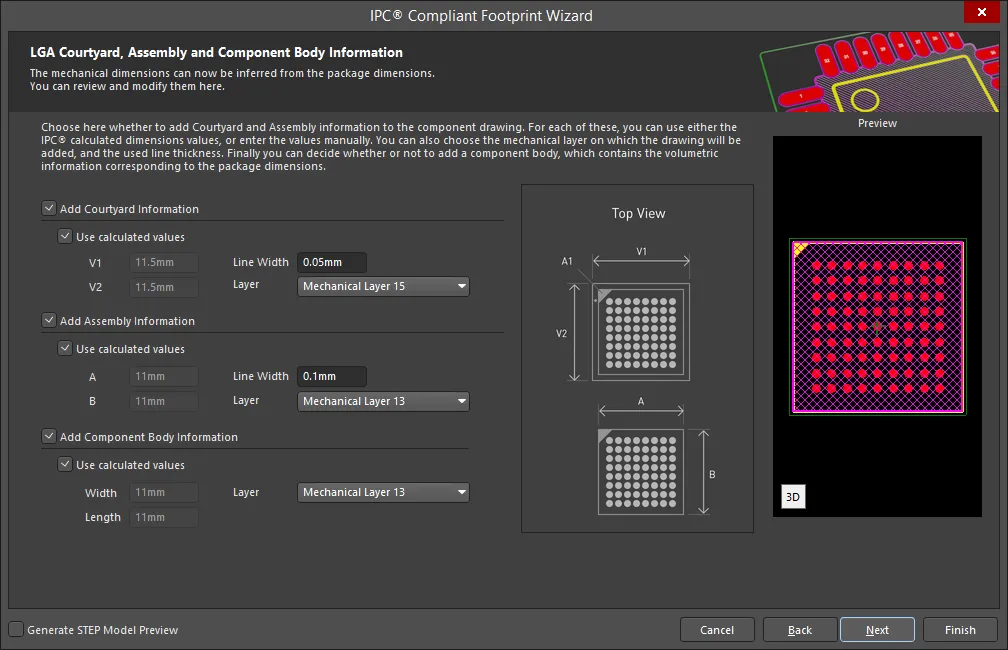Uncheck Add Component Body Information
Screen dimensions: 1008x650
pyautogui.click(x=49, y=436)
